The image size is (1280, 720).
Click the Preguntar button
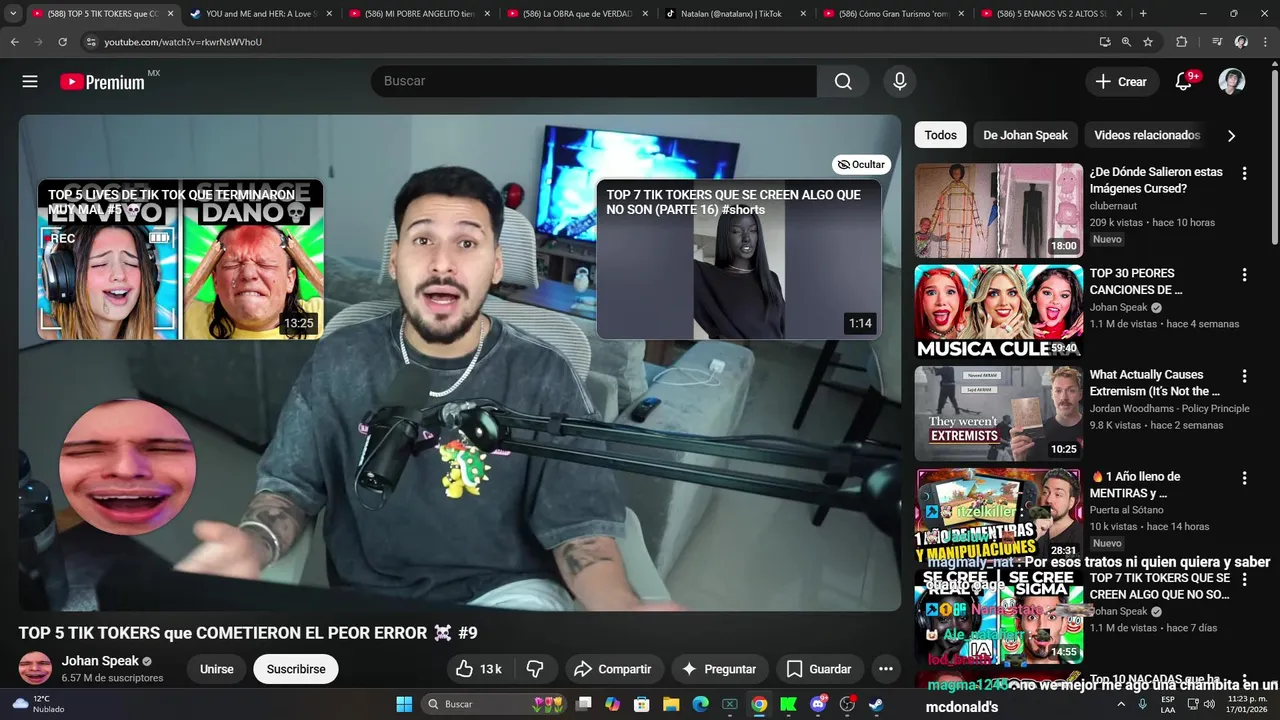[x=718, y=669]
